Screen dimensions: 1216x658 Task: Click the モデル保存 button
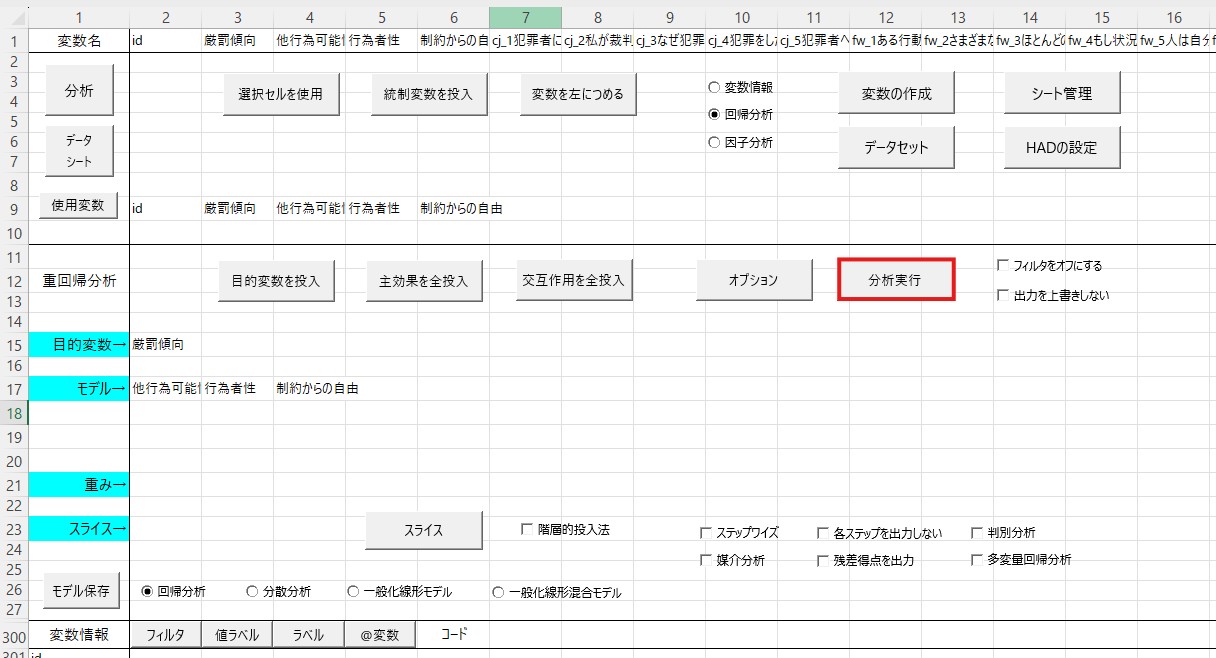click(x=81, y=591)
